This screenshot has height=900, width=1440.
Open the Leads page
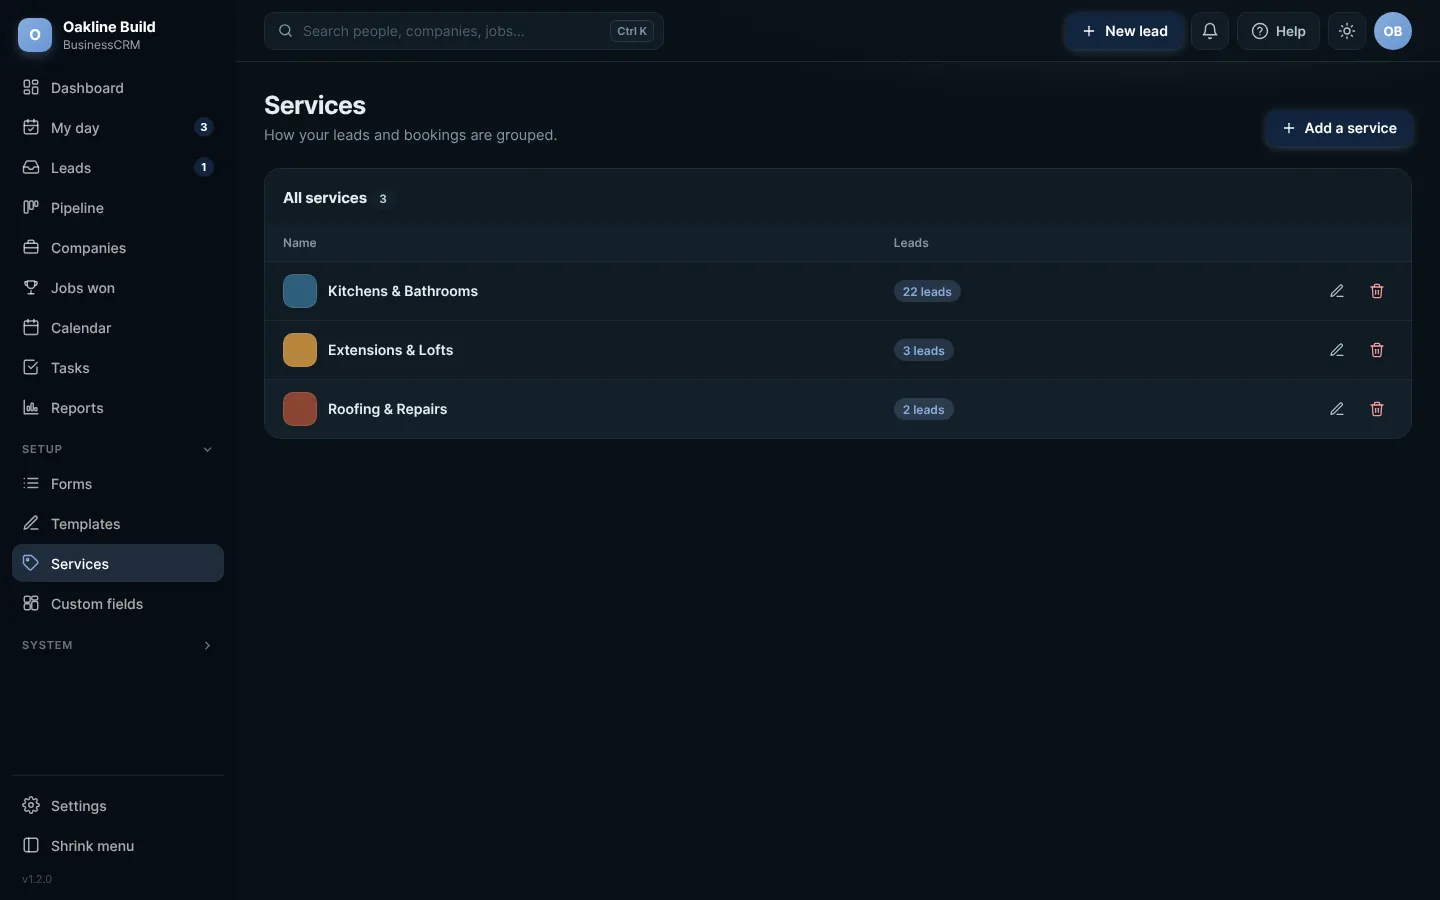pyautogui.click(x=118, y=168)
